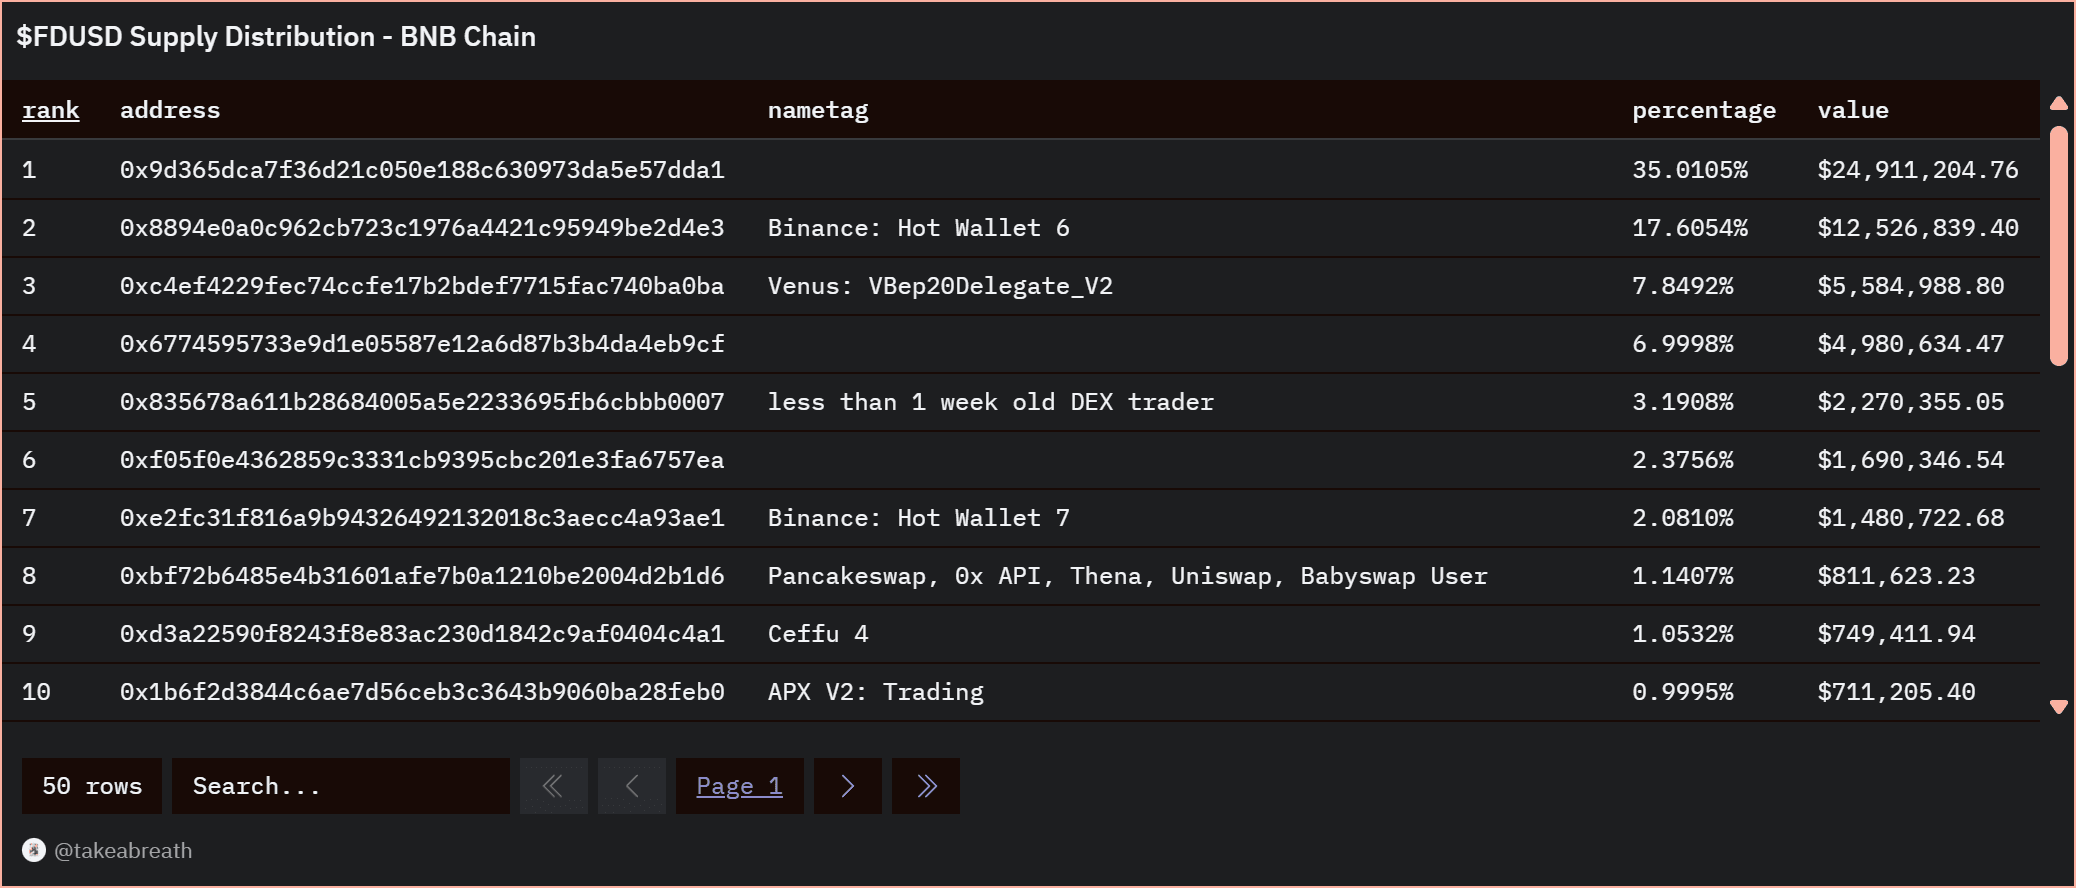Screen dimensions: 2076x888
Task: Sort by the percentage column header
Action: tap(1703, 110)
